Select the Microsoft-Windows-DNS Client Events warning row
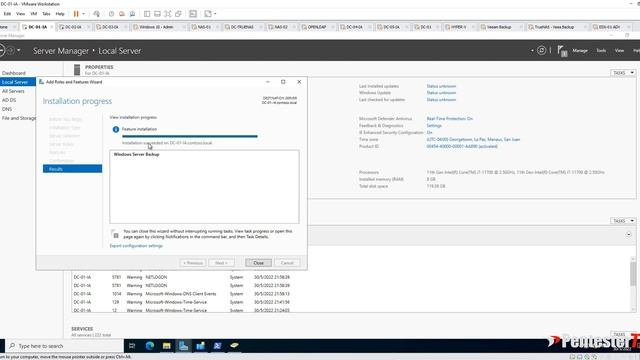This screenshot has height=360, width=640. pos(182,293)
